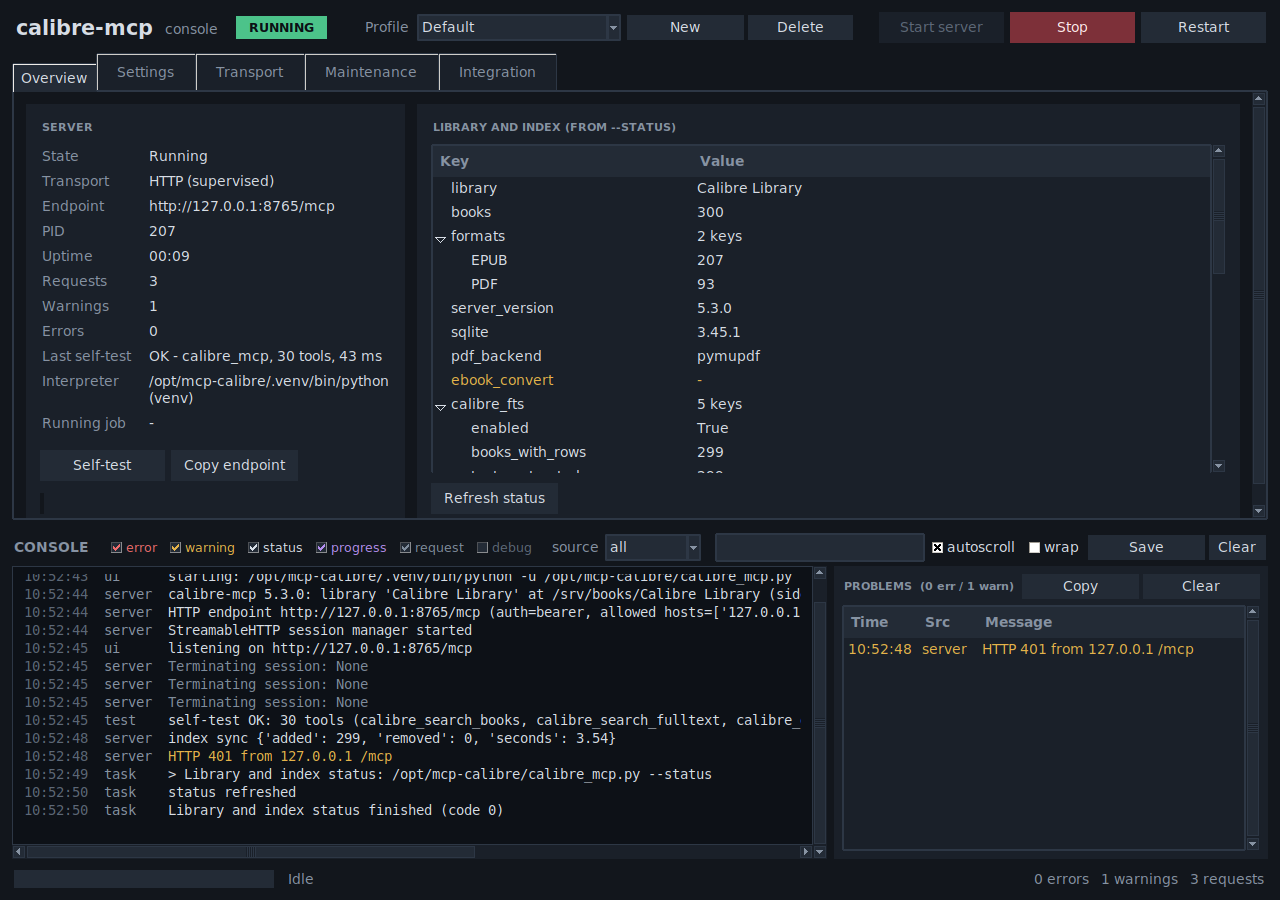This screenshot has height=900, width=1280.
Task: Click the endpoint URL value in Server panel
Action: (x=242, y=206)
